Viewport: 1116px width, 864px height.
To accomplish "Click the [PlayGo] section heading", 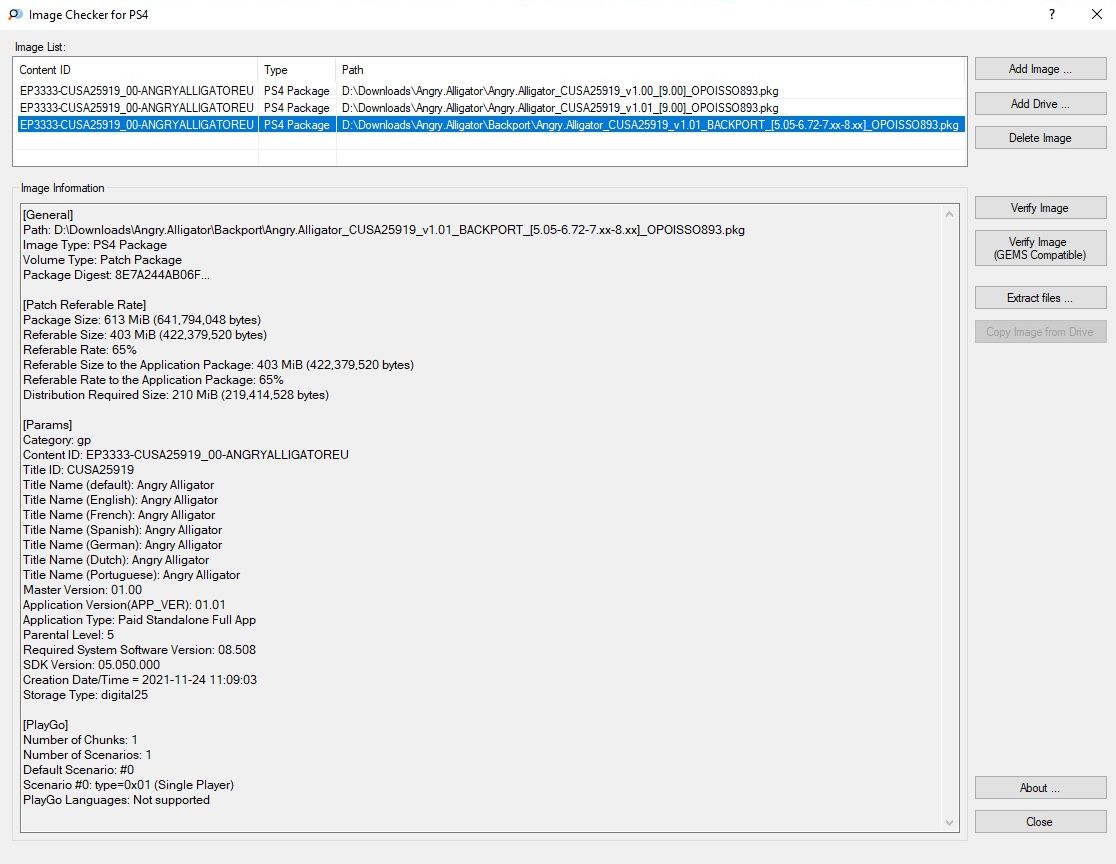I will coord(46,725).
